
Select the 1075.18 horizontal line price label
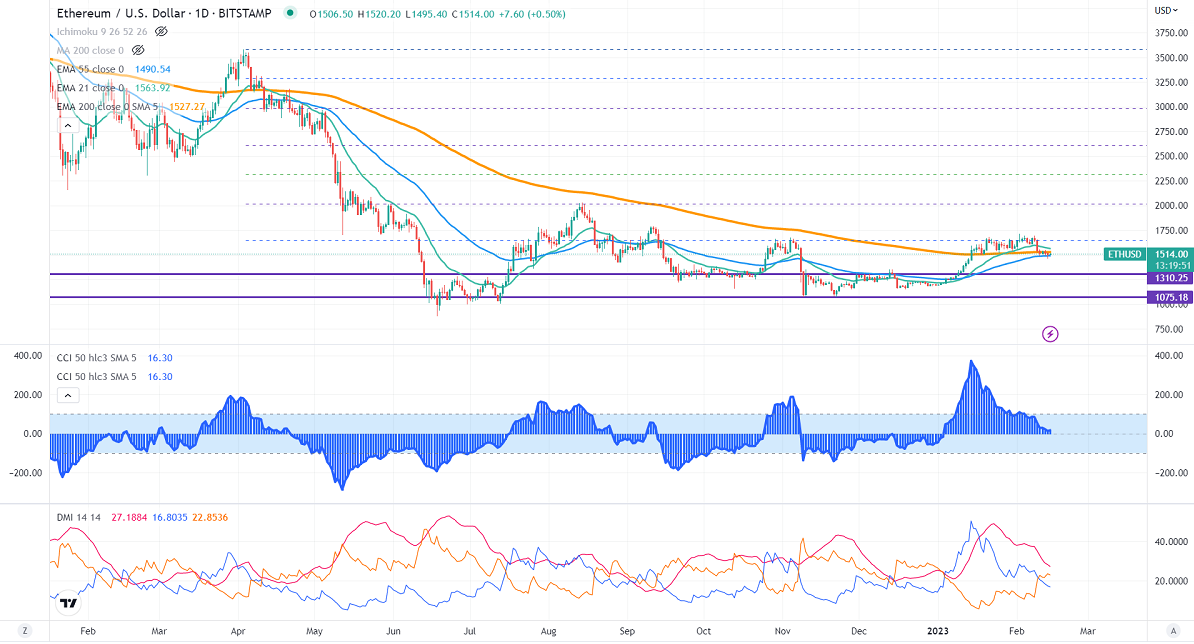click(x=1143, y=297)
